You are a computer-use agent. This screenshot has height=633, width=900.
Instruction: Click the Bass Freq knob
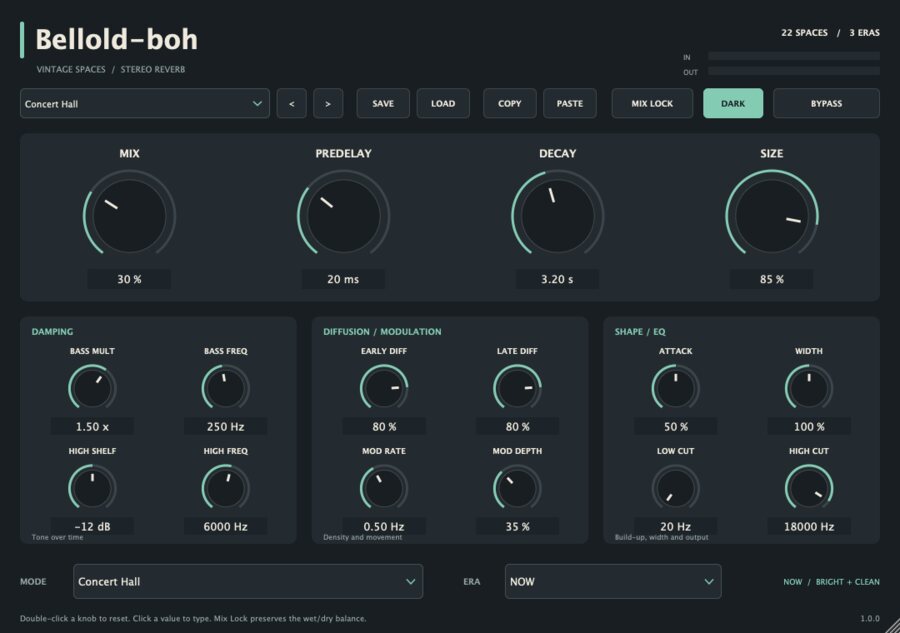click(x=226, y=388)
